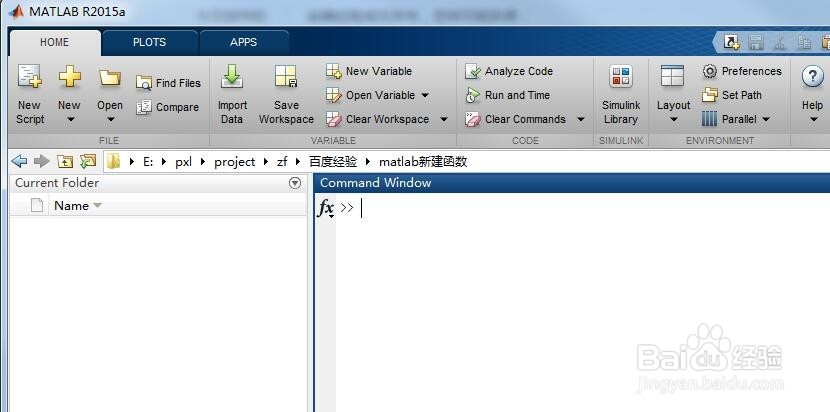Click Save Workspace

pyautogui.click(x=286, y=94)
